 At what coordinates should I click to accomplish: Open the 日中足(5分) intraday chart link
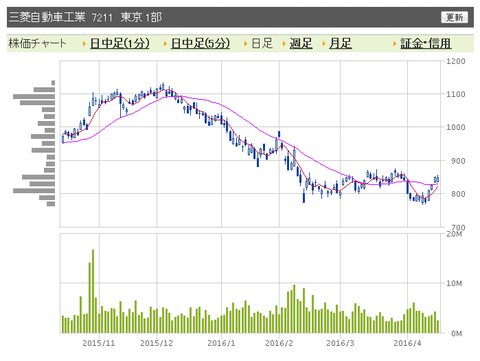tap(200, 43)
